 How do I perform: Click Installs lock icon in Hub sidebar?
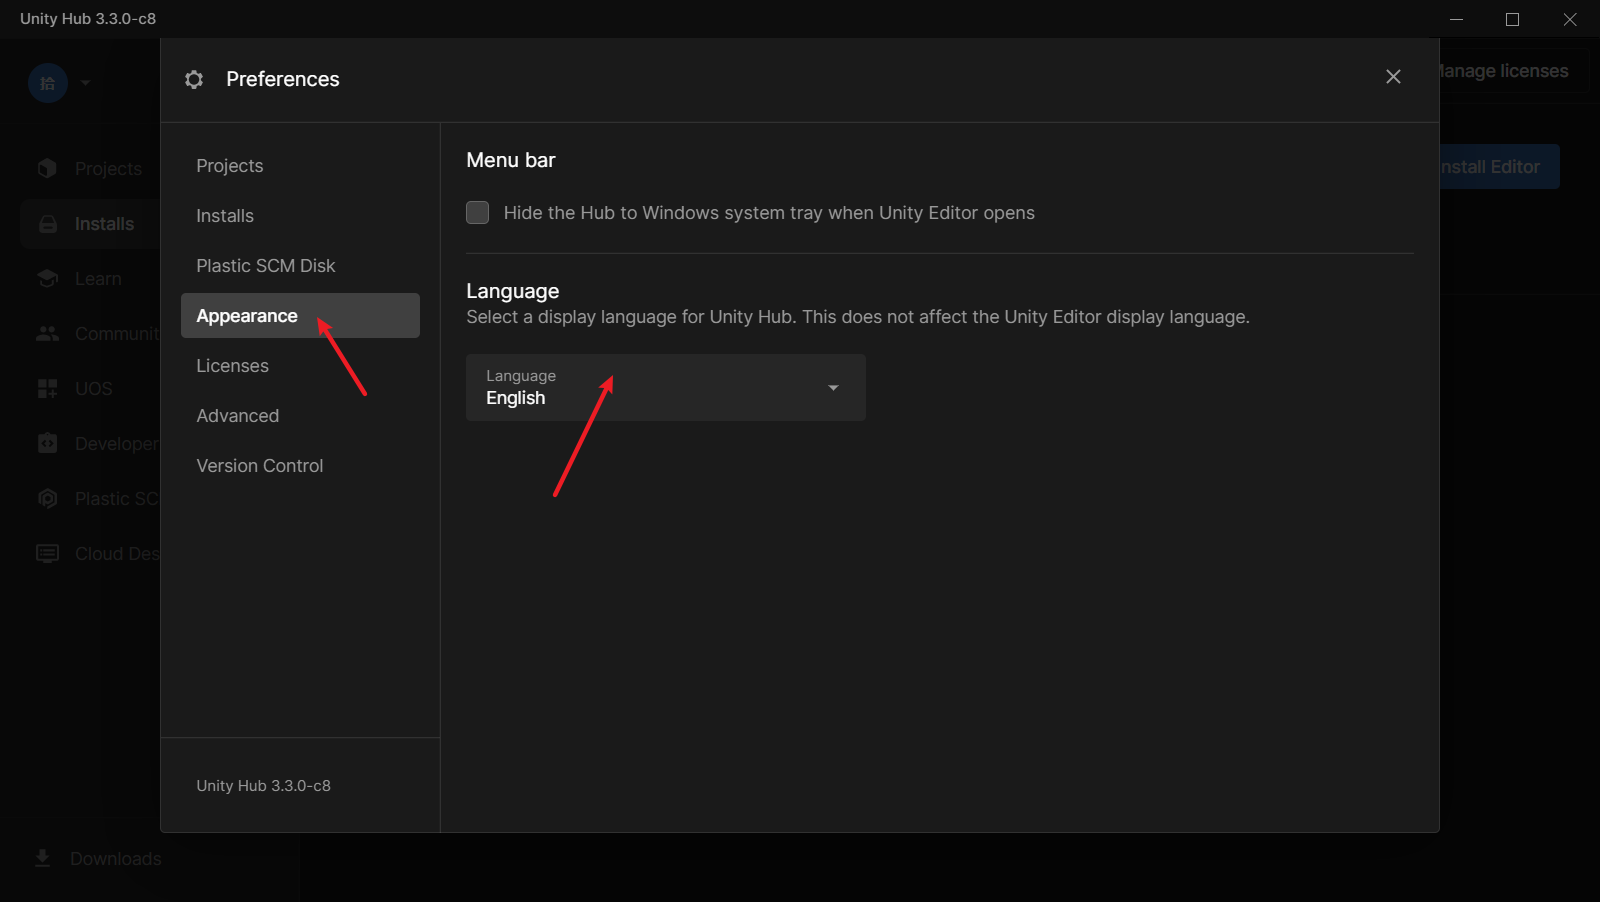click(47, 224)
